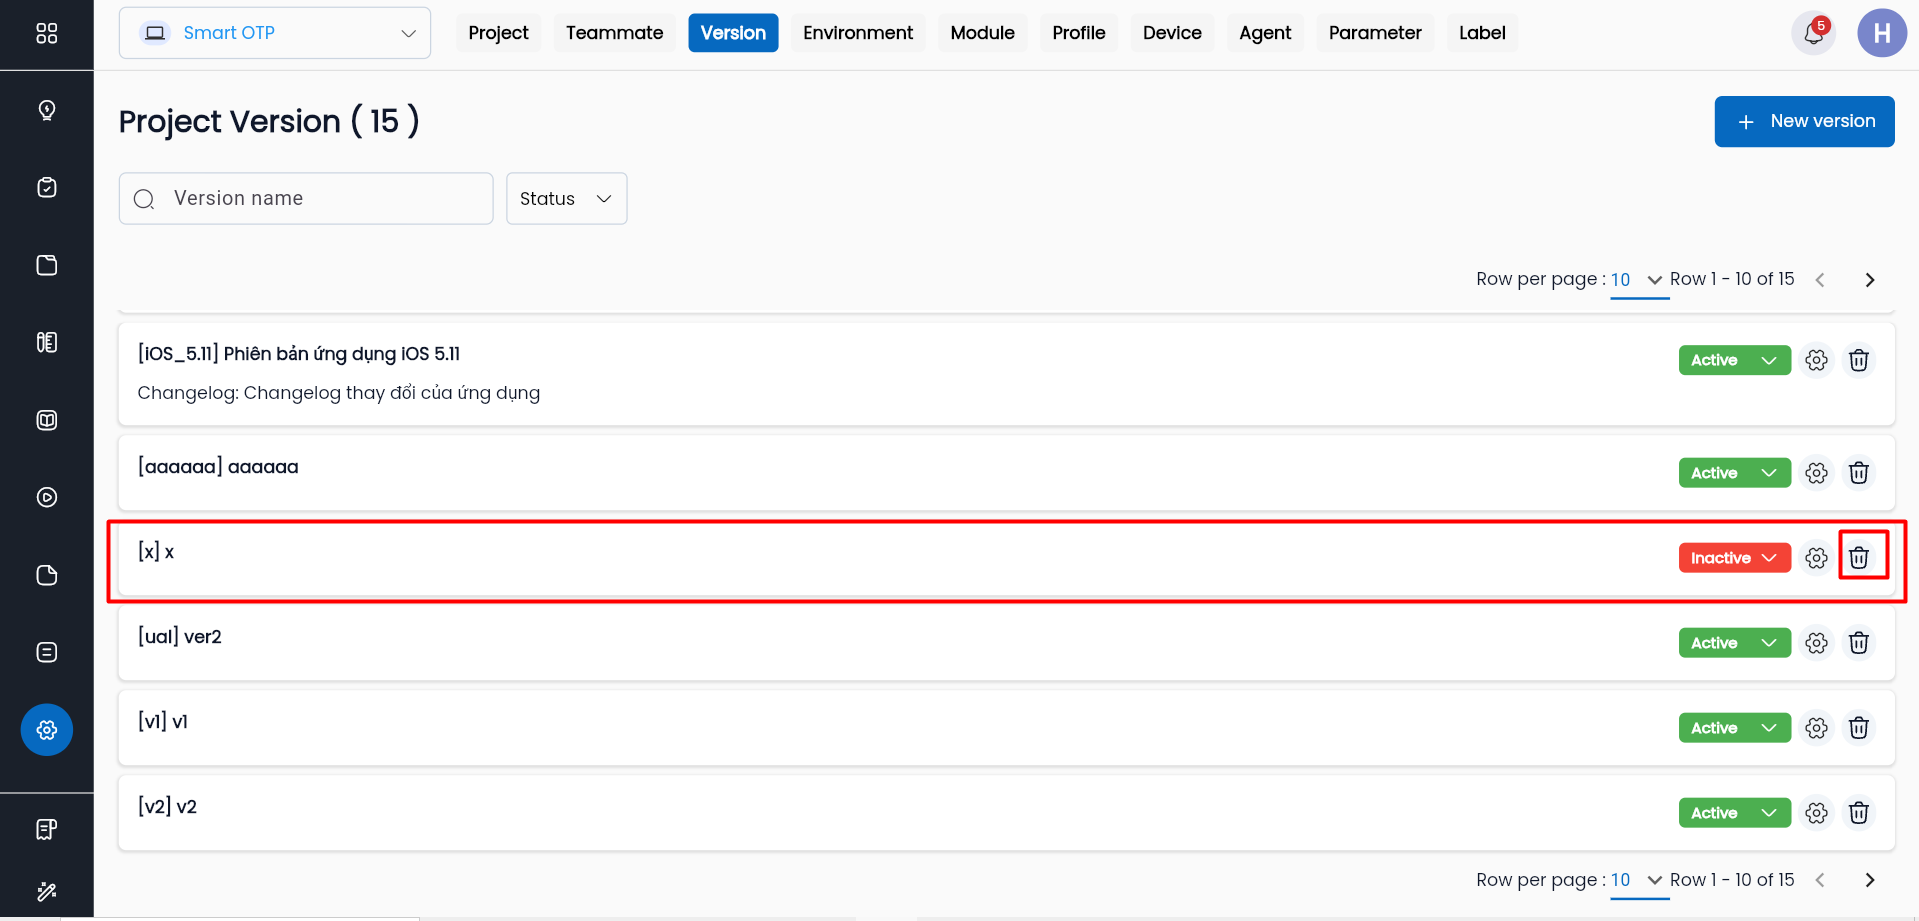
Task: Go to next page using top arrow
Action: click(1869, 280)
